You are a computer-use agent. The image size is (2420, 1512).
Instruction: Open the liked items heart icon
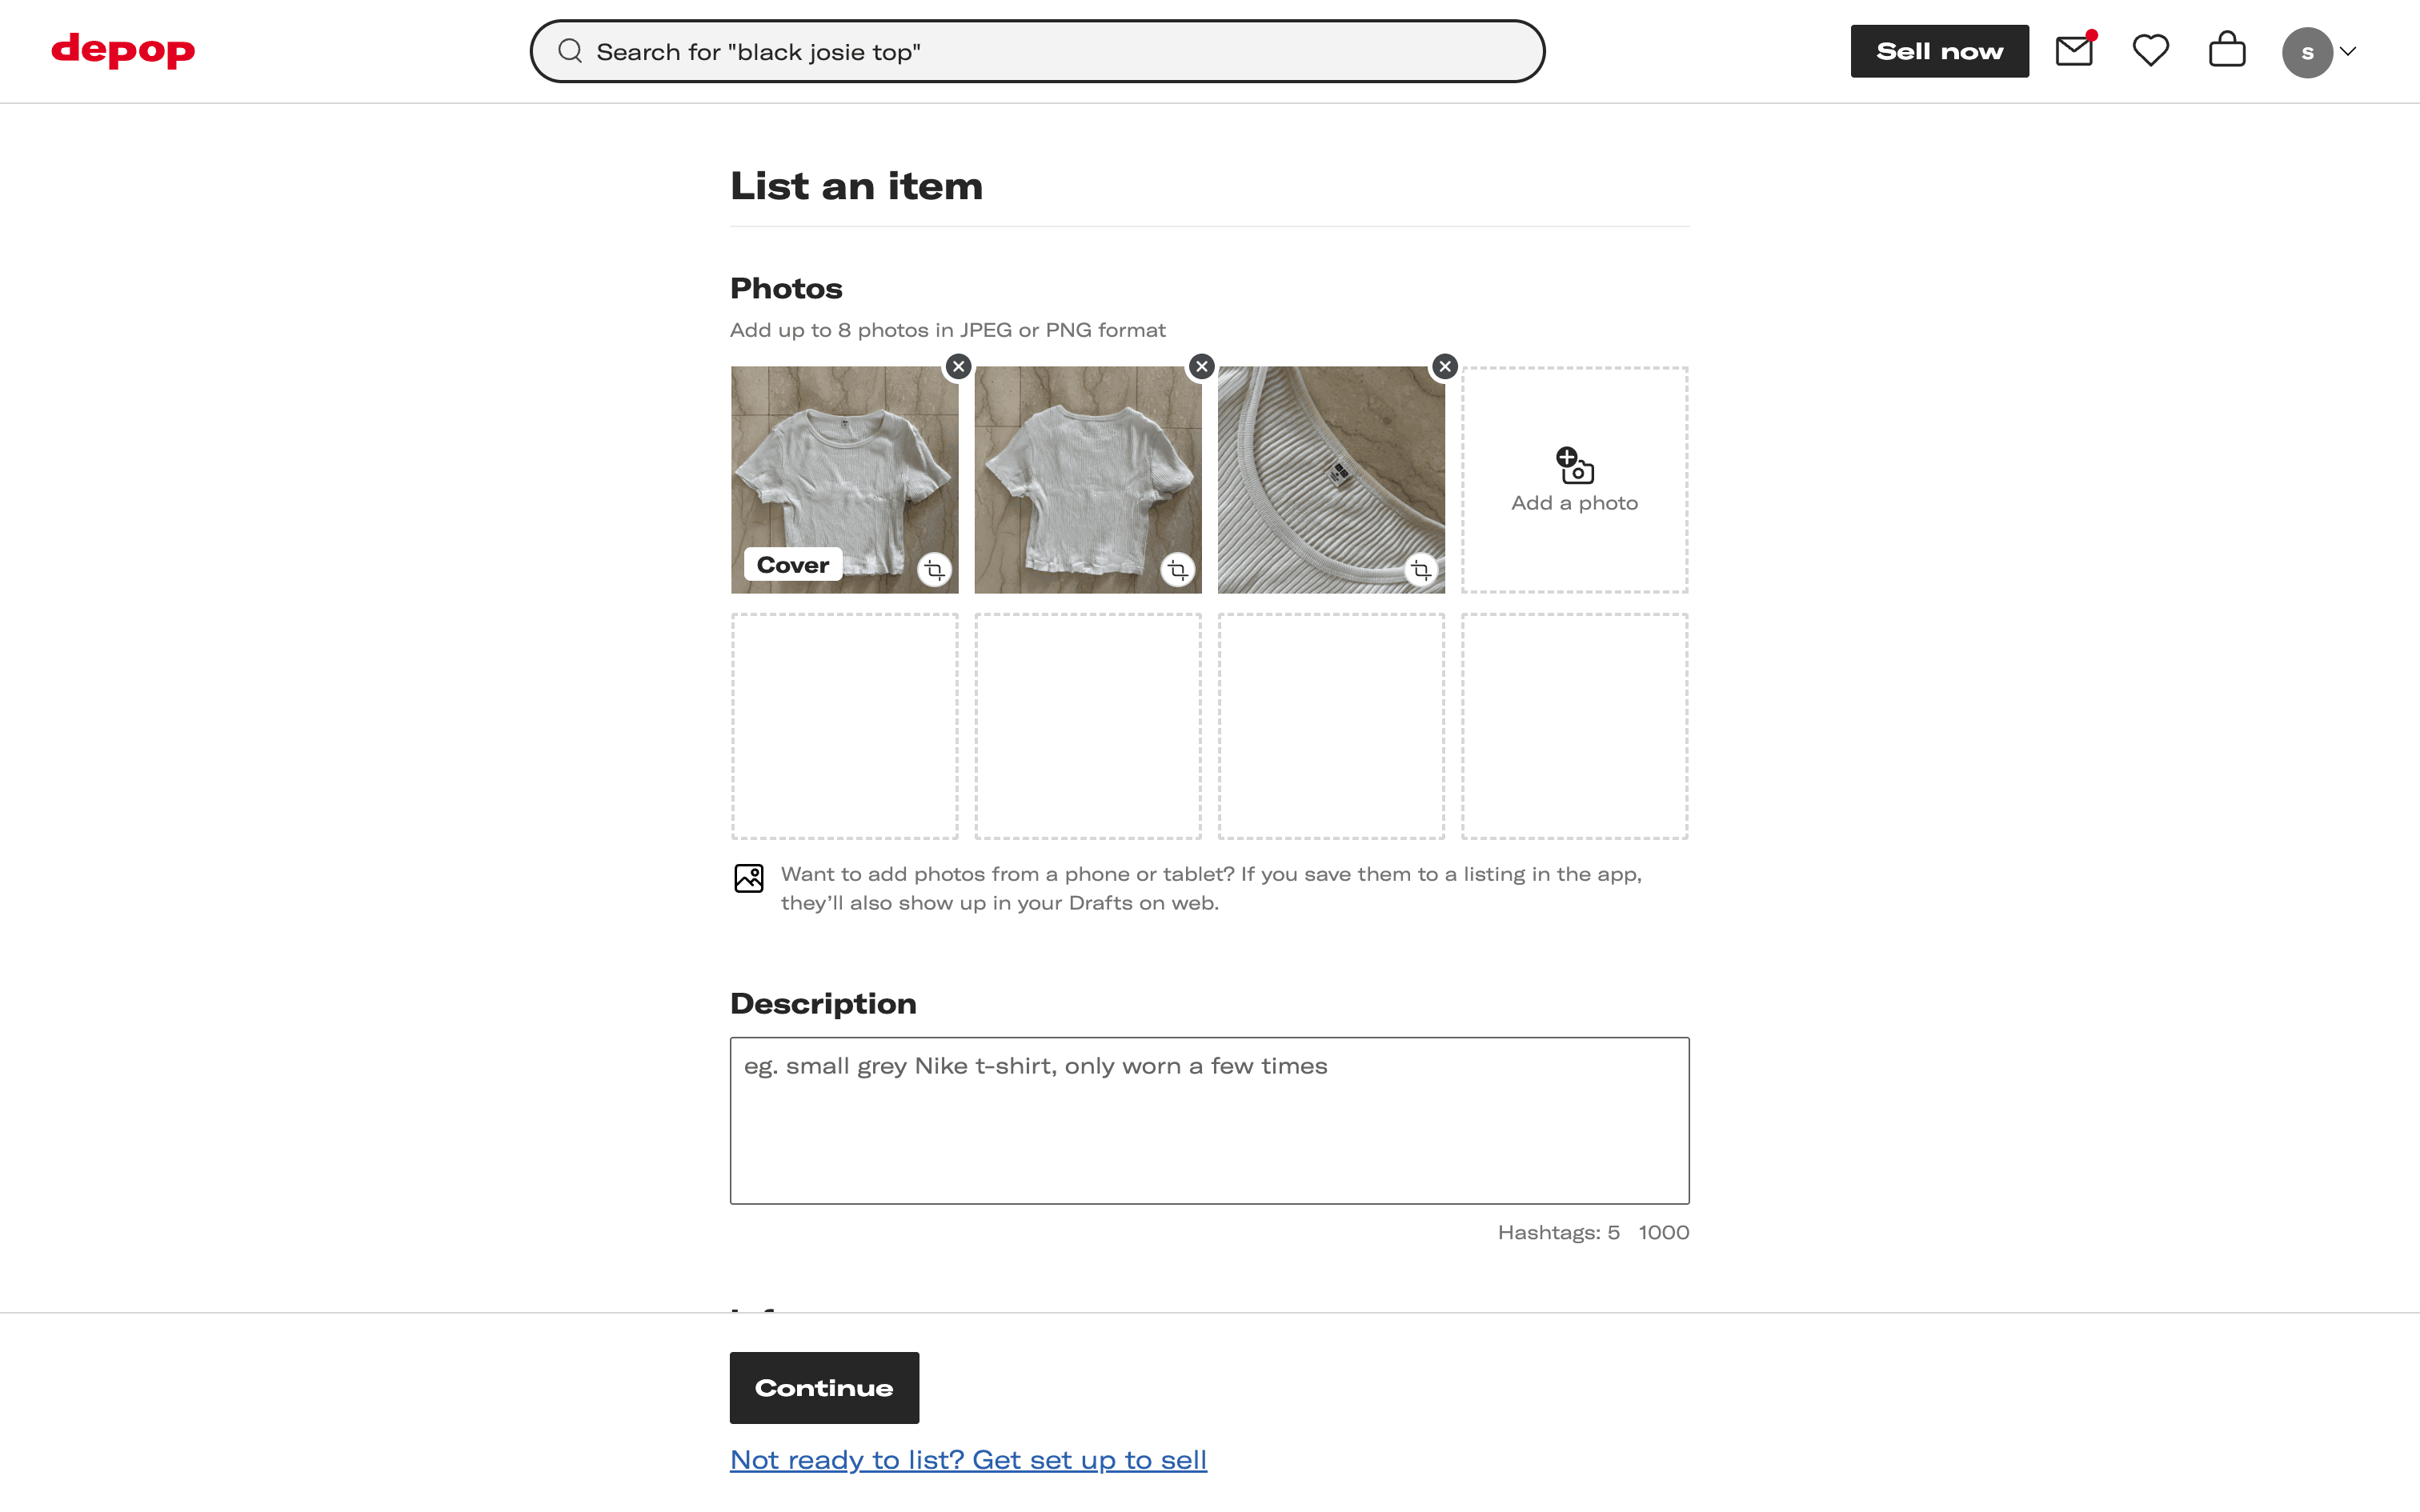point(2150,51)
